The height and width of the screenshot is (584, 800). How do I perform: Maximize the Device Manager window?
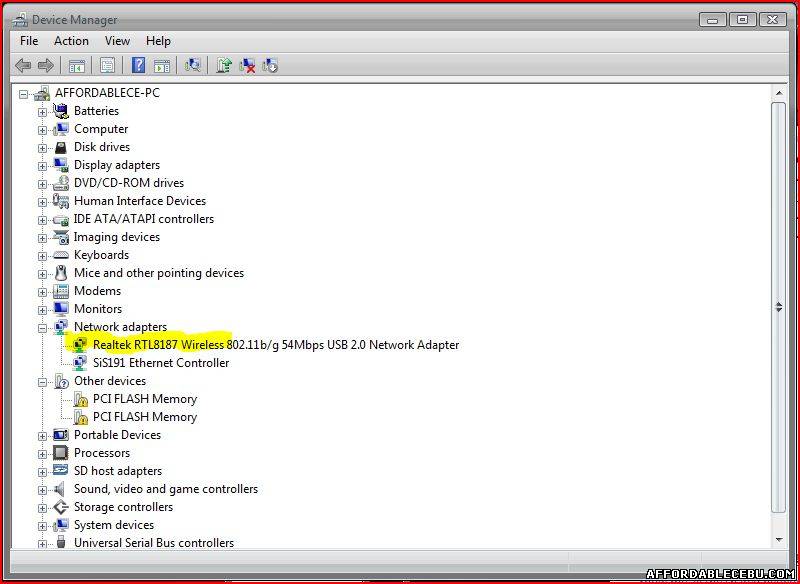click(x=743, y=20)
